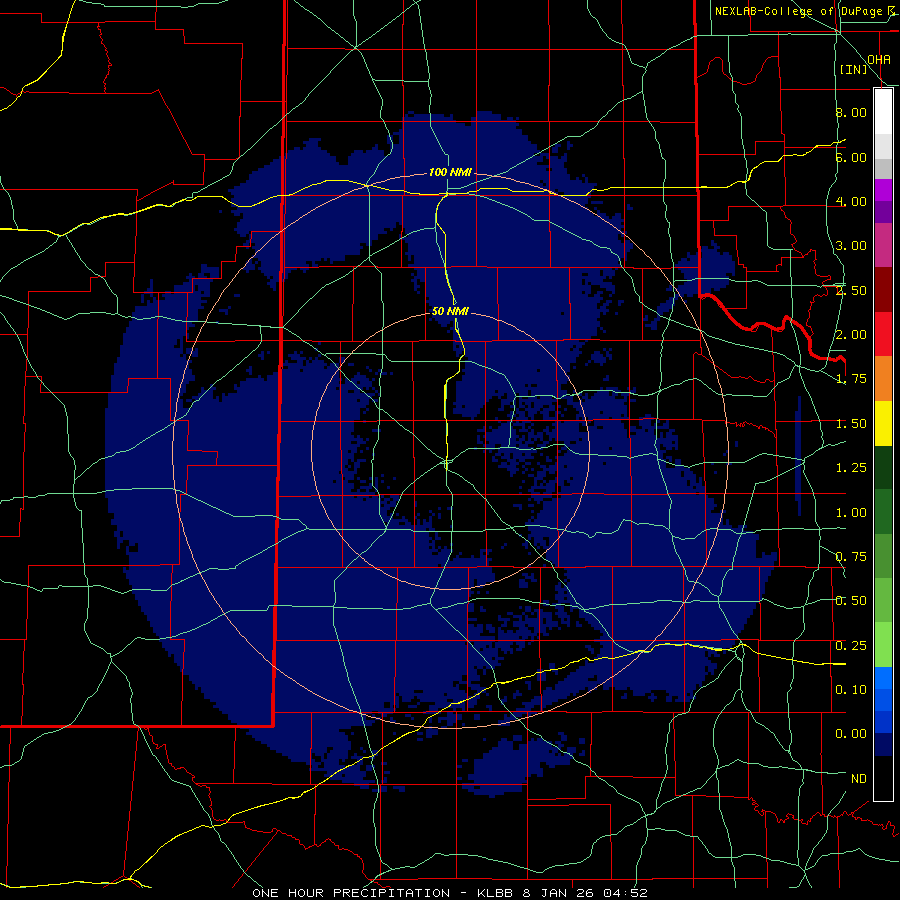Select the white swatch atop the legend
900x900 pixels.
tap(883, 112)
